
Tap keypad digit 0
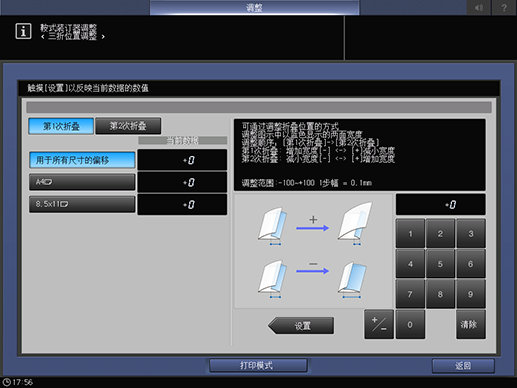pos(410,324)
